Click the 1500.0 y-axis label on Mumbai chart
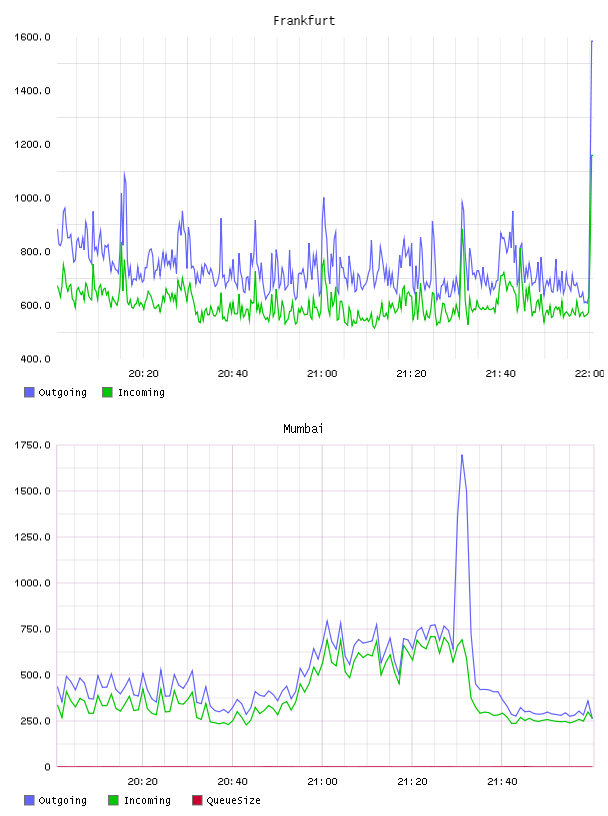 pyautogui.click(x=32, y=491)
